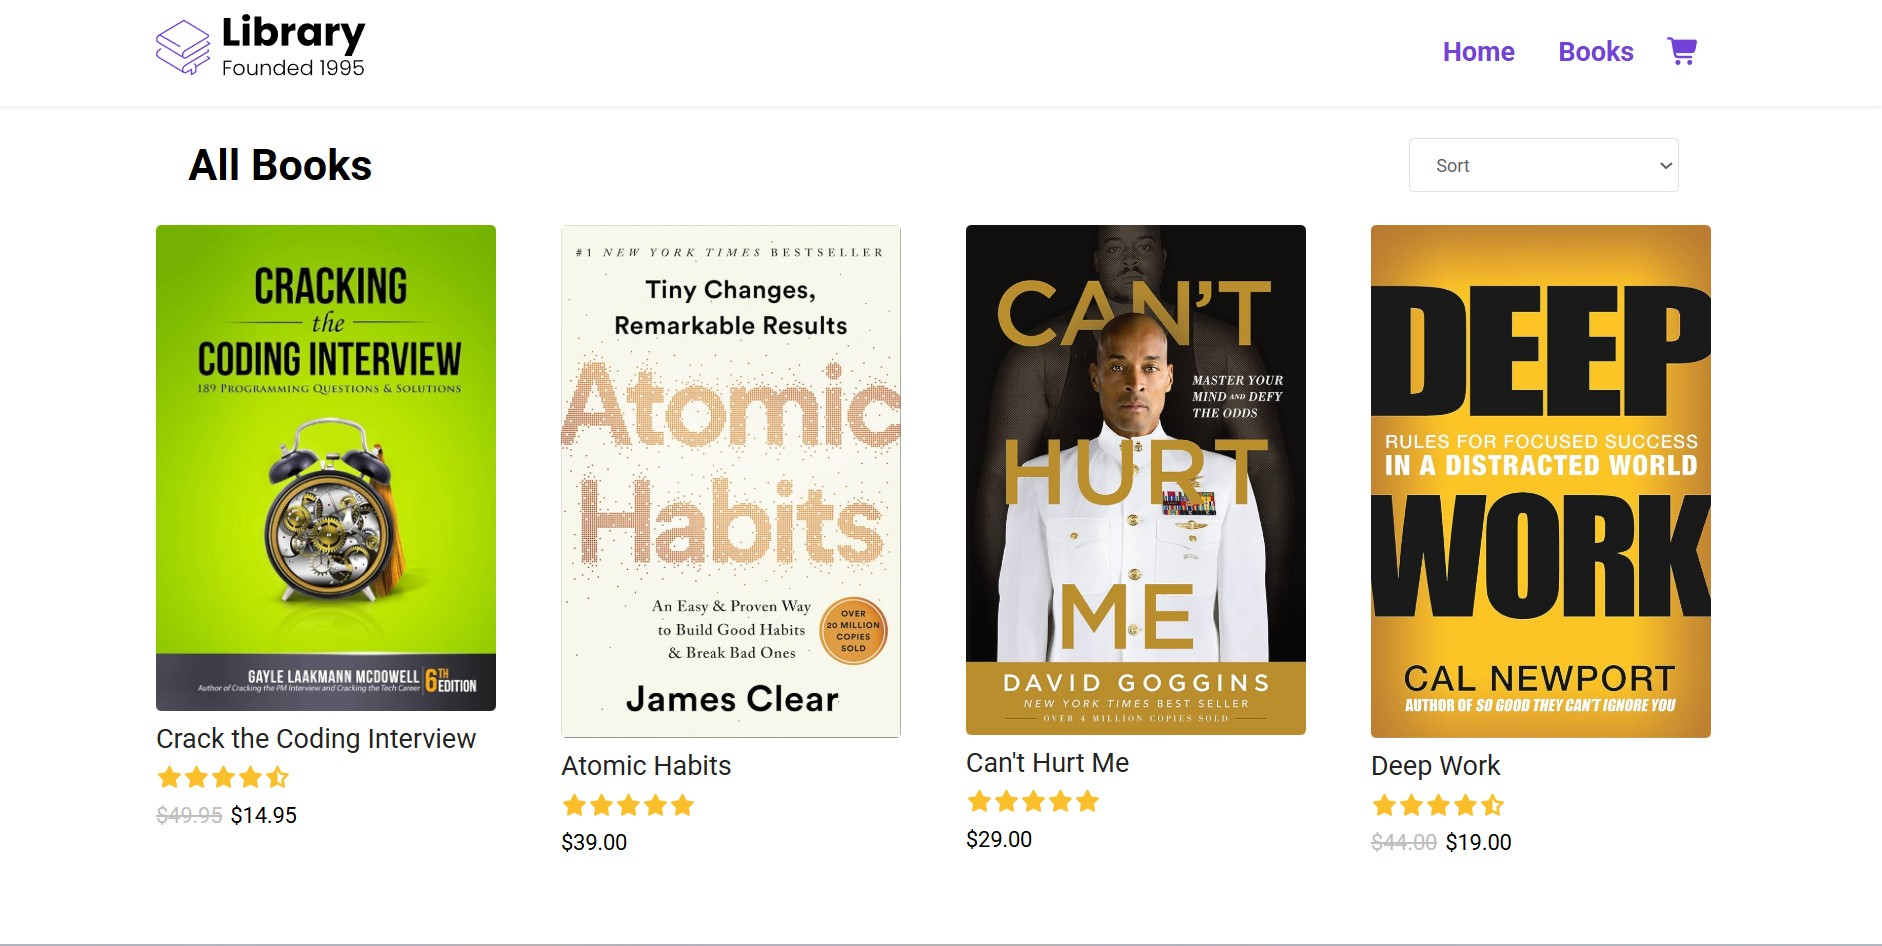
Task: Click the Crack the Coding Interview star rating
Action: pos(223,777)
